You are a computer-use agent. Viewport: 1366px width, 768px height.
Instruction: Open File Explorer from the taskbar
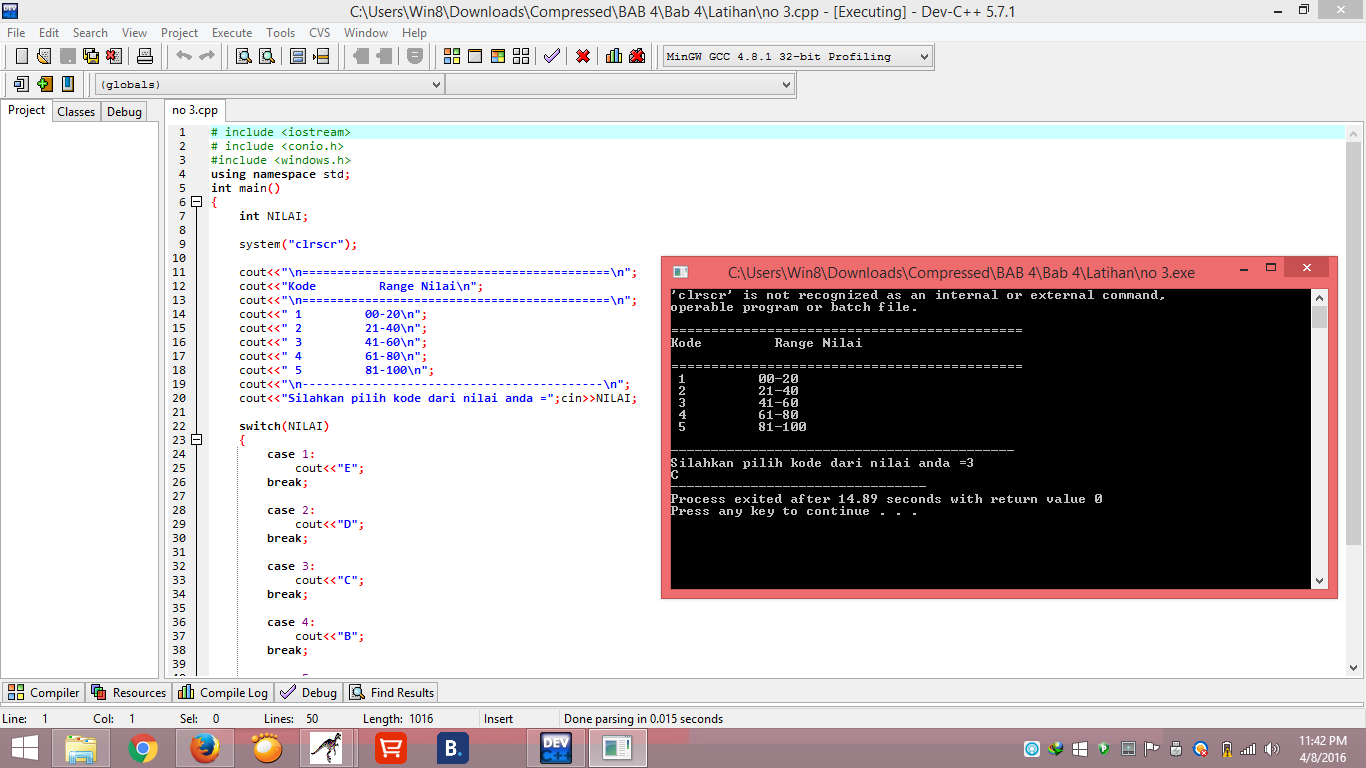coord(81,749)
